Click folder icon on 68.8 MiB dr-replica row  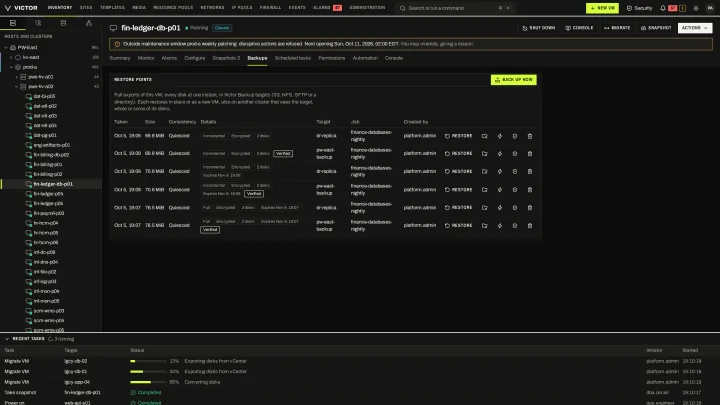click(484, 136)
